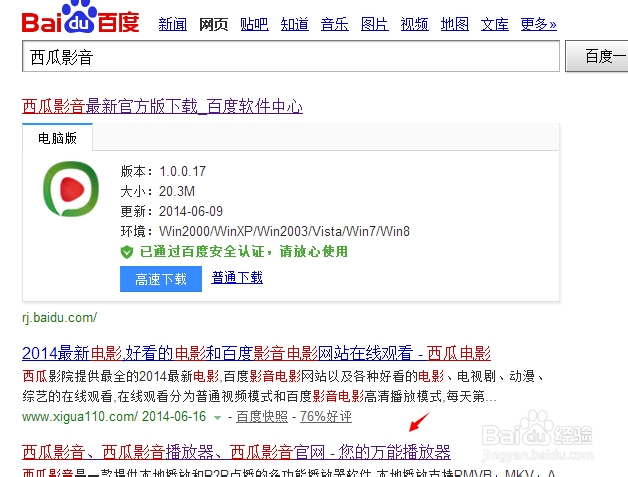Open the 百度快照 cached link
628x477 pixels.
click(262, 417)
